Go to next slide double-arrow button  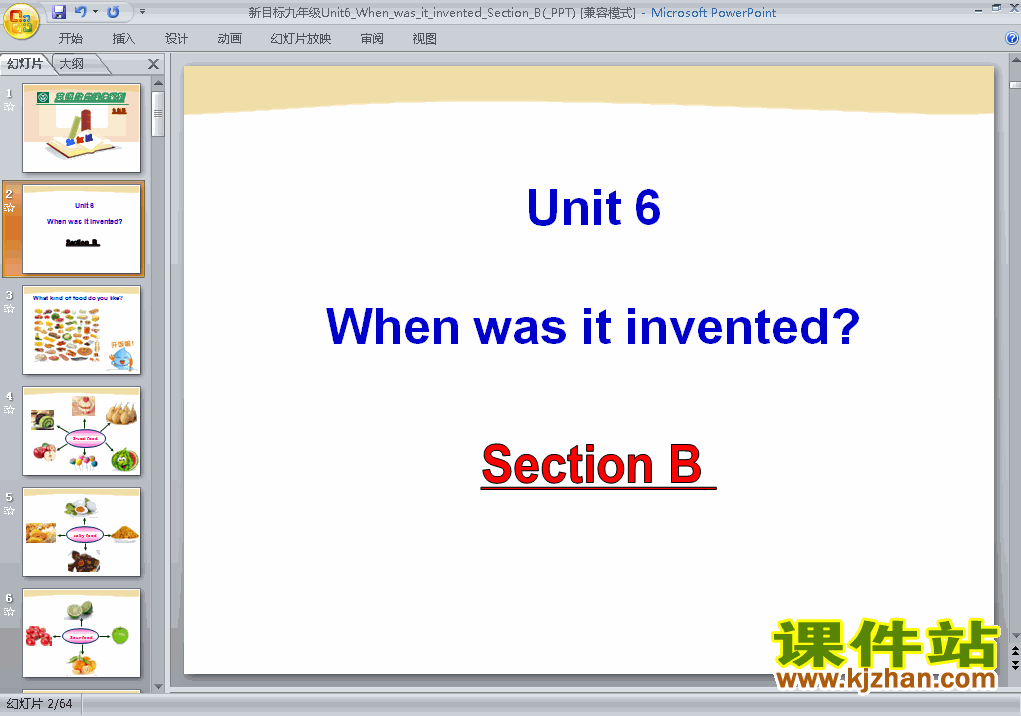[1015, 665]
